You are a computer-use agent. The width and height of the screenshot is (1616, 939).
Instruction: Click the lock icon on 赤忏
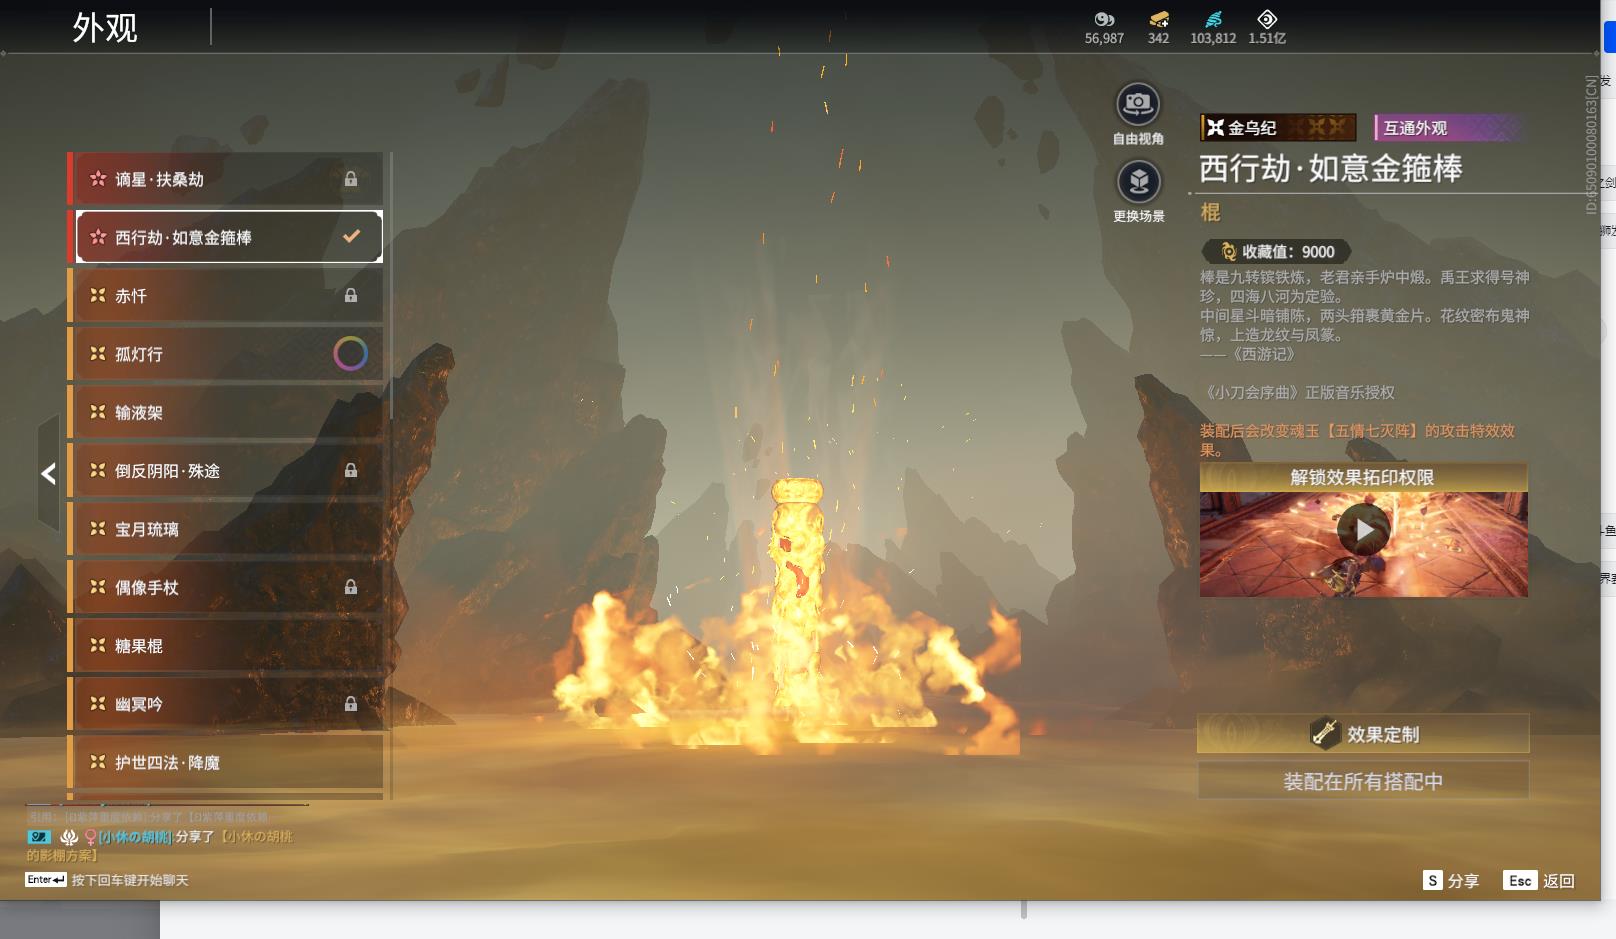[351, 296]
